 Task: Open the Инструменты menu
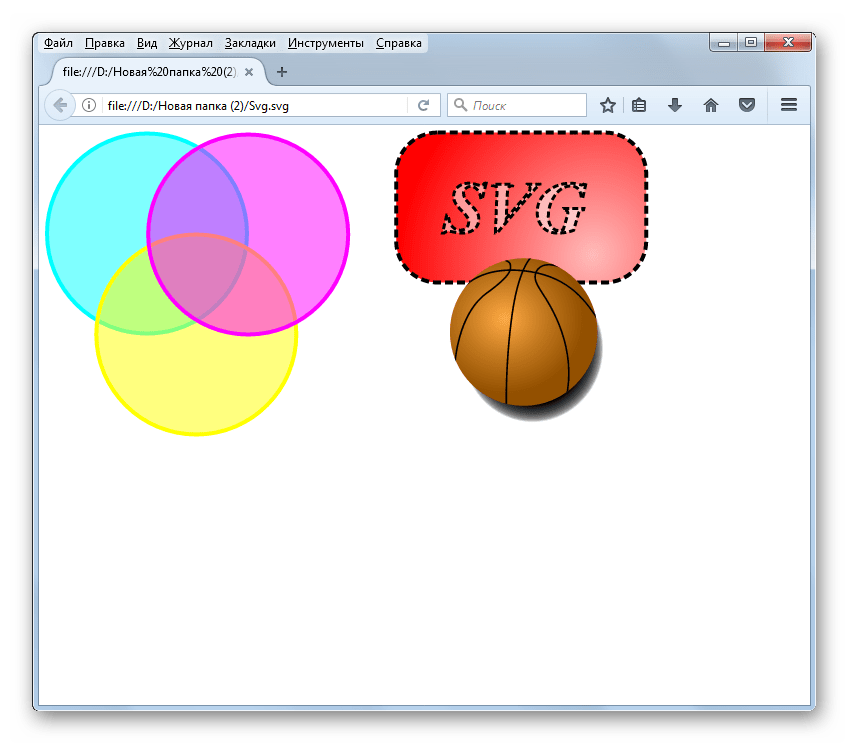[325, 43]
